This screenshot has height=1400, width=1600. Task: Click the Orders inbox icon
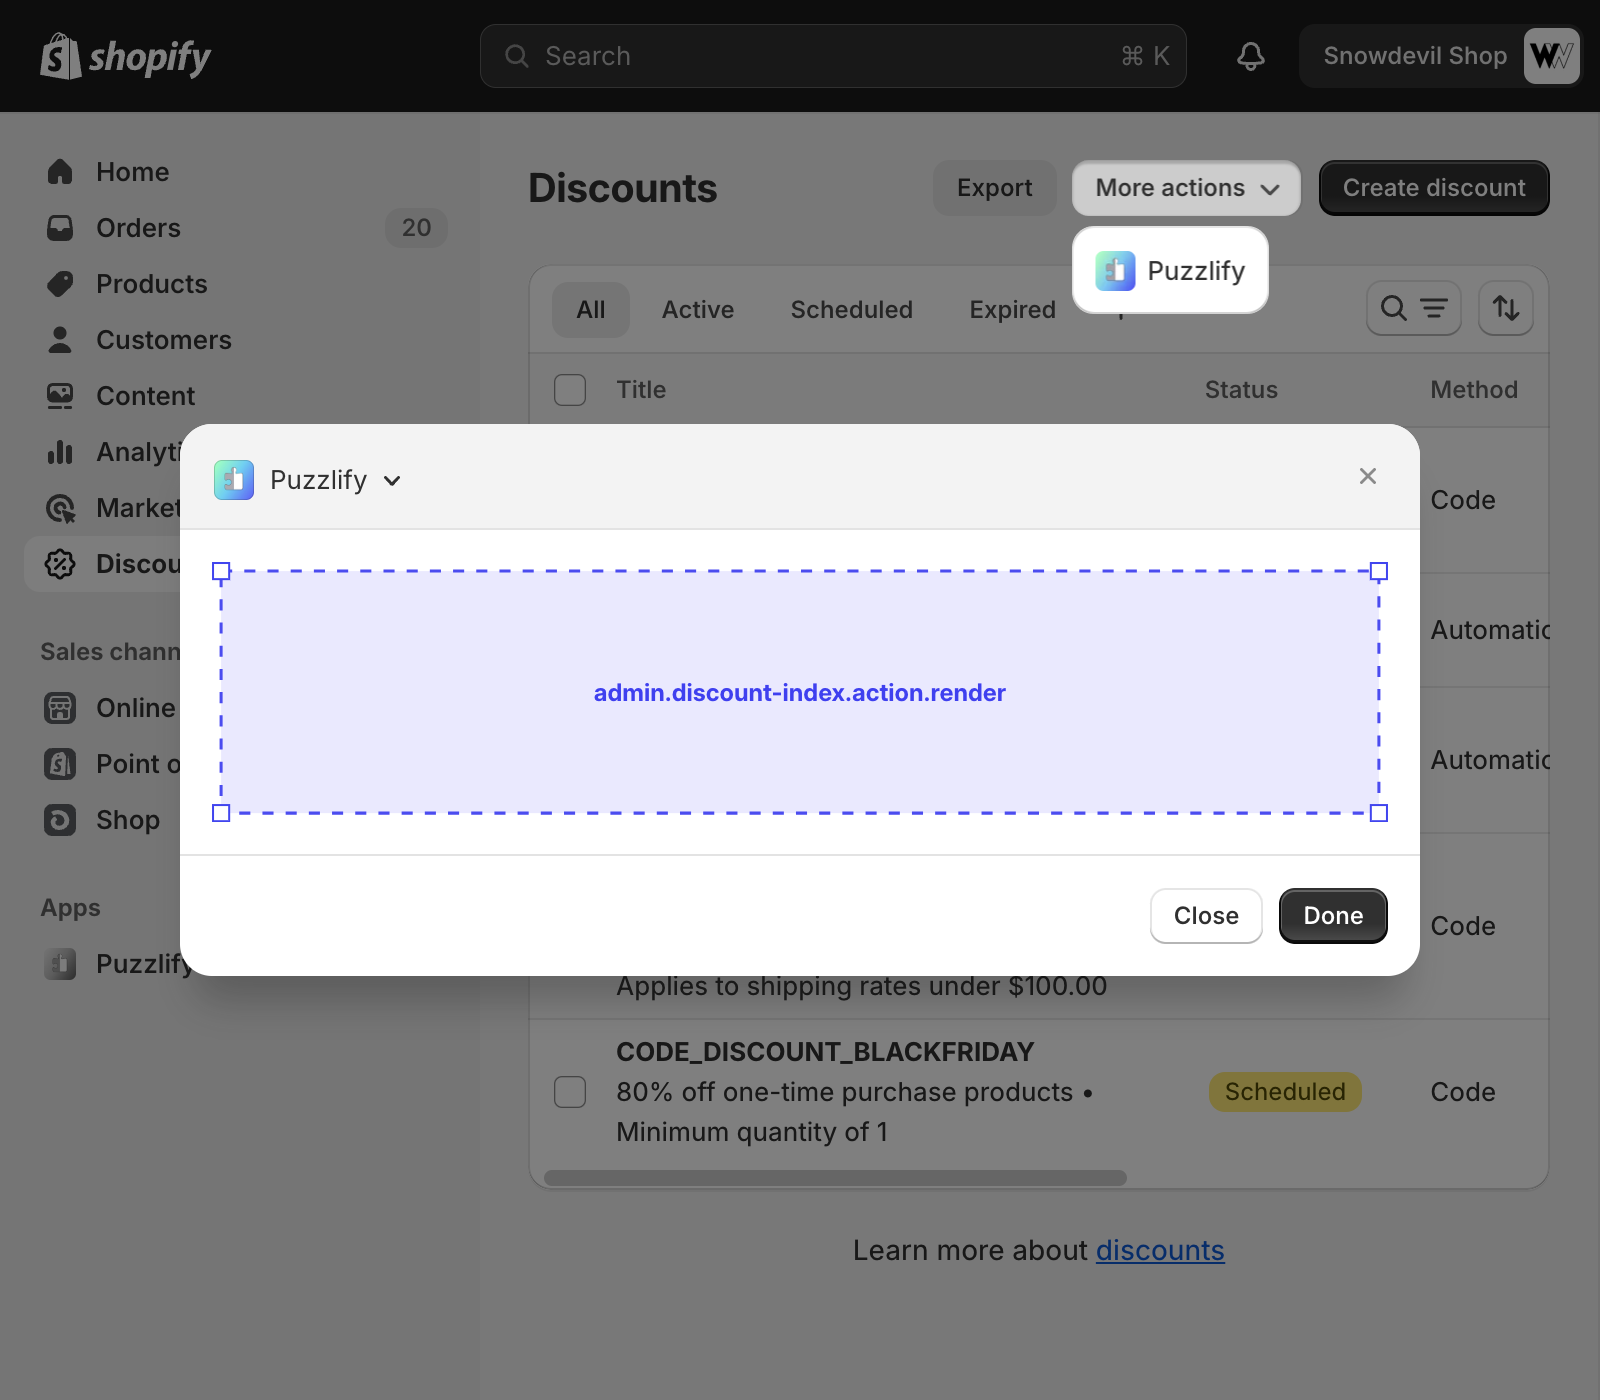click(60, 228)
